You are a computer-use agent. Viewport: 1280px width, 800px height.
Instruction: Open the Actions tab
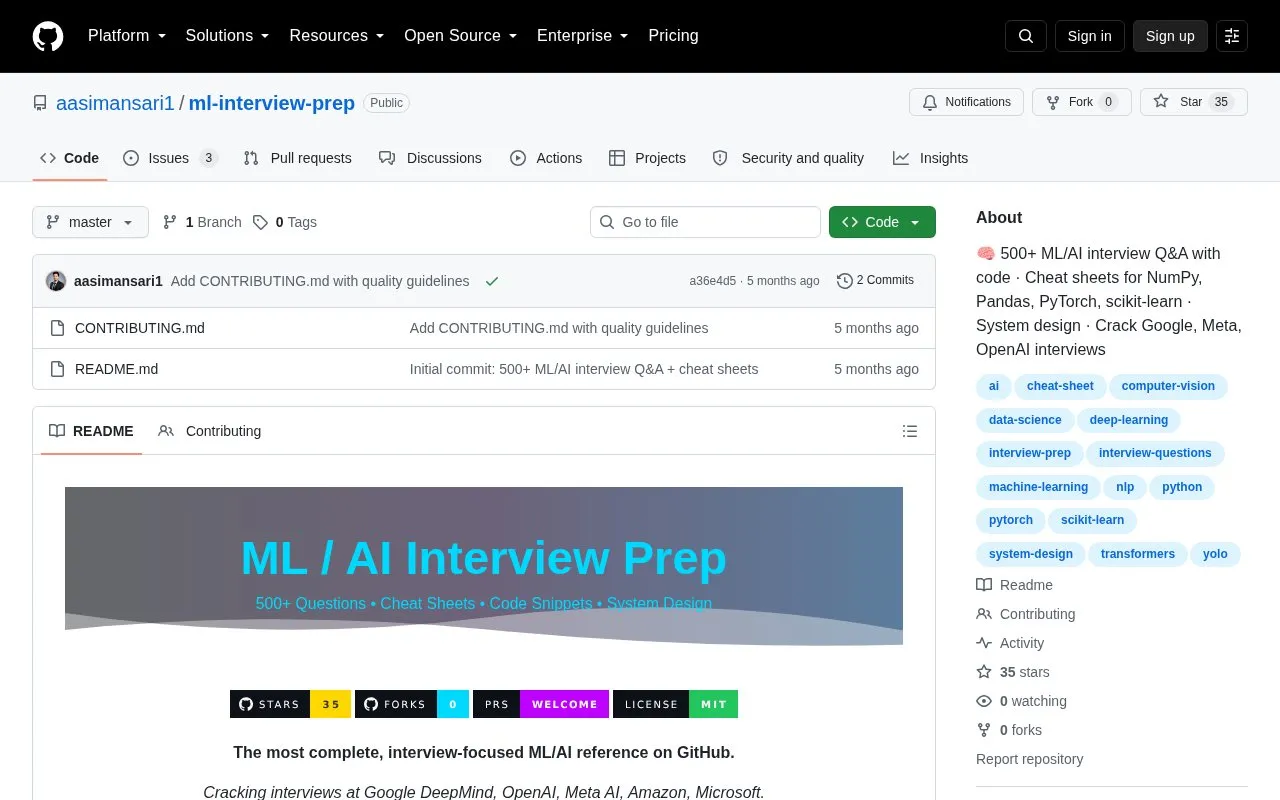pyautogui.click(x=546, y=158)
